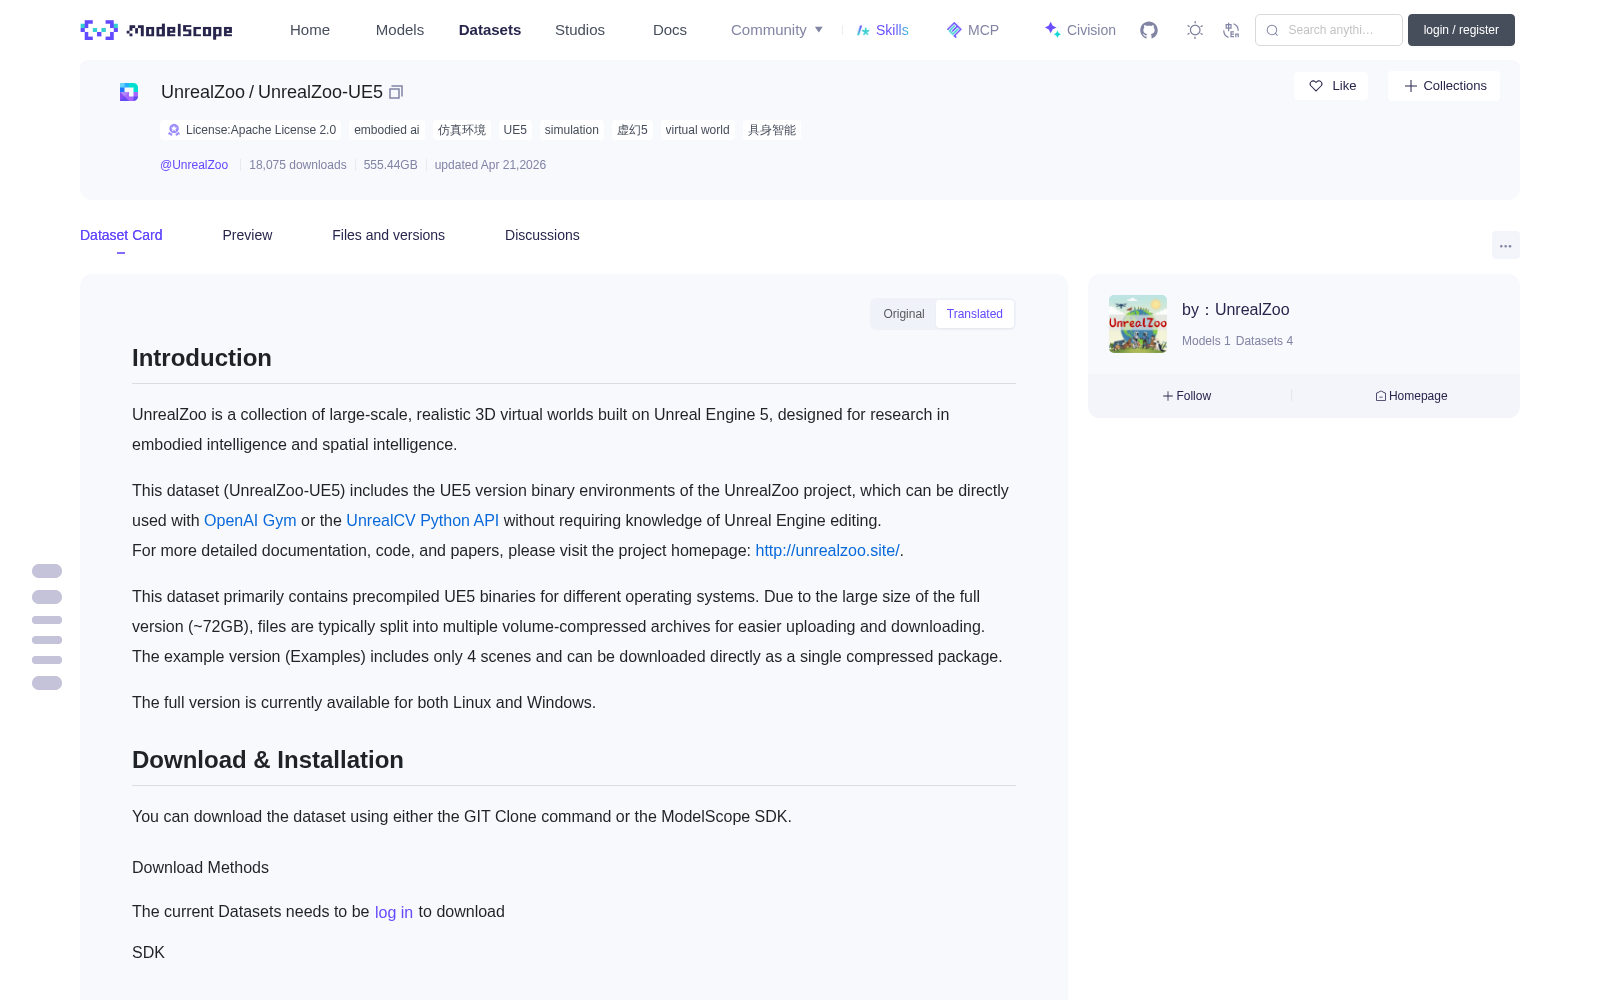Show the Translated text version
This screenshot has width=1600, height=1000.
[x=975, y=314]
